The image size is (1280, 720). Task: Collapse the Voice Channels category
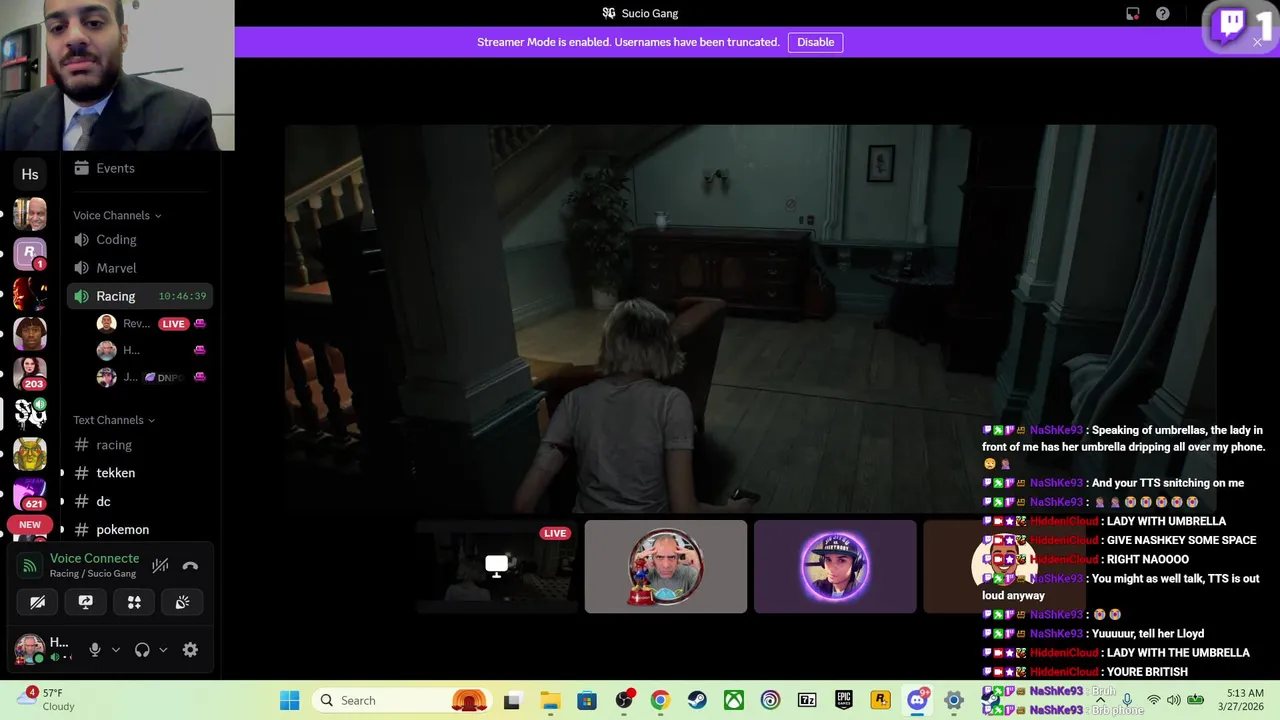coord(117,215)
